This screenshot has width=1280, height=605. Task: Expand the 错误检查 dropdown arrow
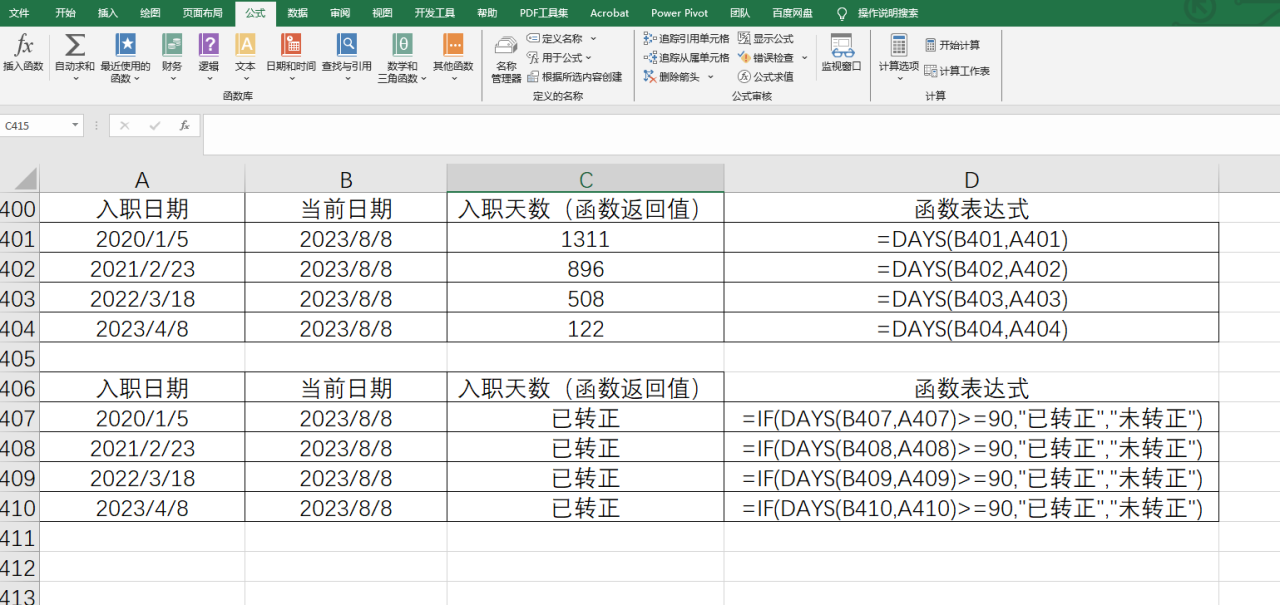coord(804,58)
